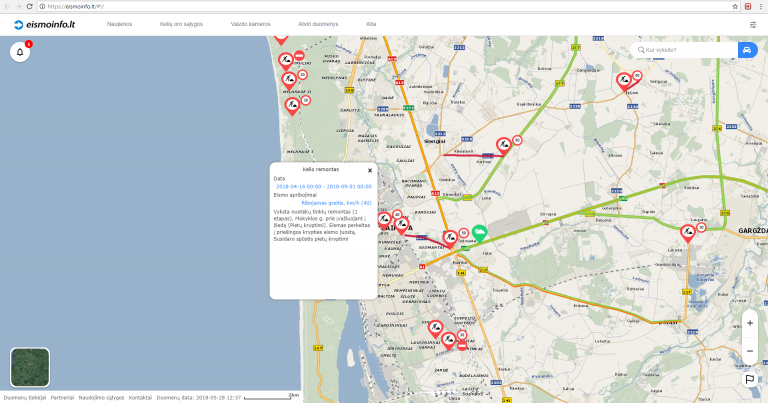Switch to satellite imagery thumbnail
768x403 pixels.
pyautogui.click(x=29, y=366)
